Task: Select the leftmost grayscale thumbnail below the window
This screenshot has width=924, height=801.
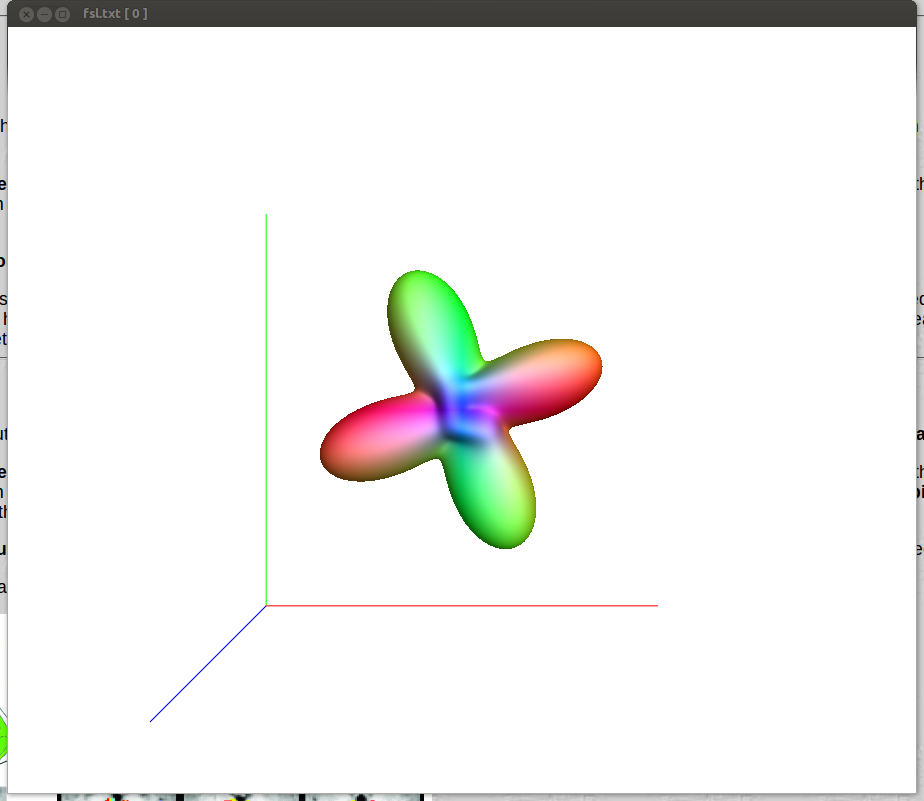Action: click(118, 797)
